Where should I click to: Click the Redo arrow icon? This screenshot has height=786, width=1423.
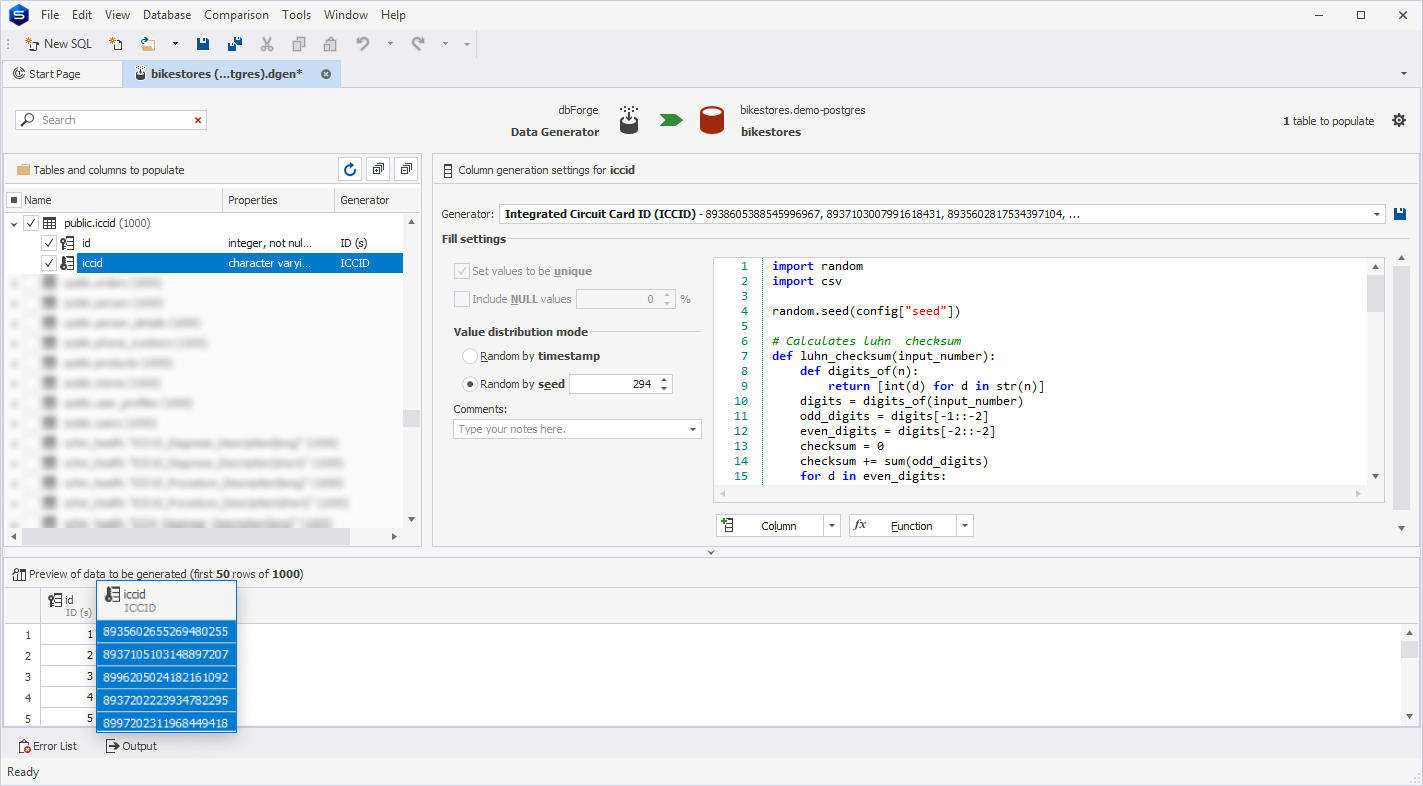[418, 44]
